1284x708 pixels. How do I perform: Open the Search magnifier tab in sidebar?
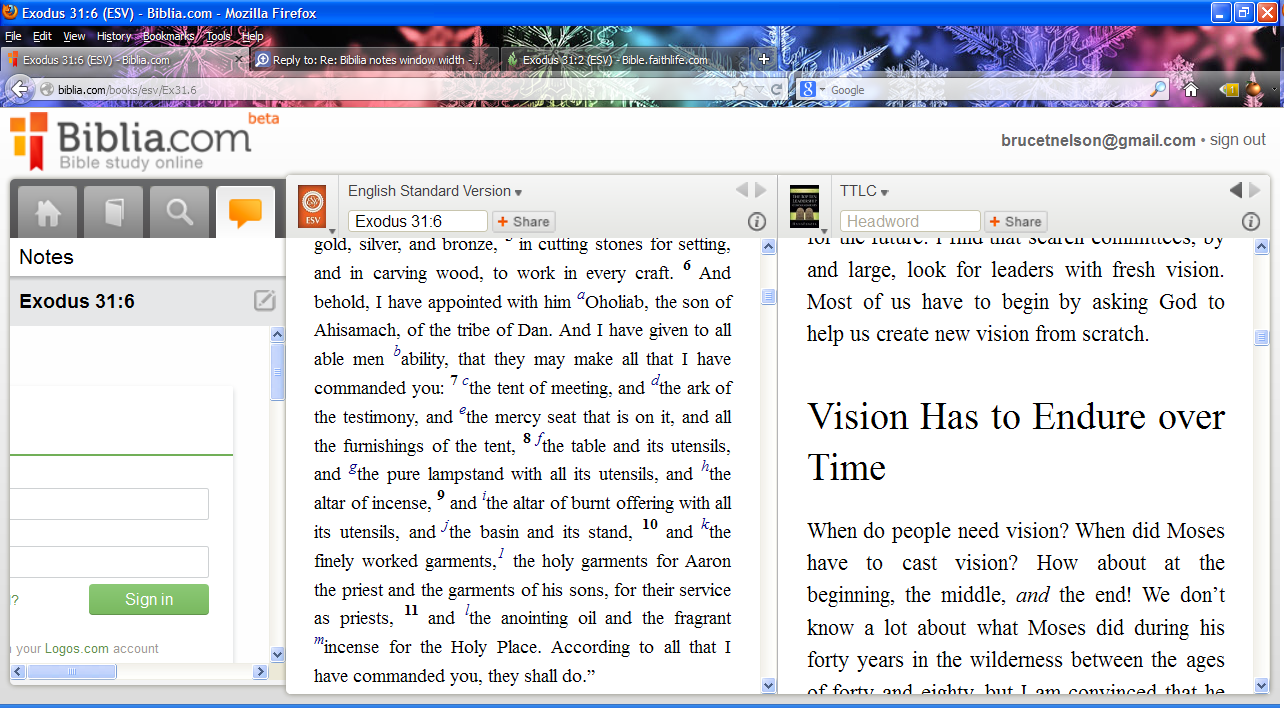pyautogui.click(x=180, y=212)
